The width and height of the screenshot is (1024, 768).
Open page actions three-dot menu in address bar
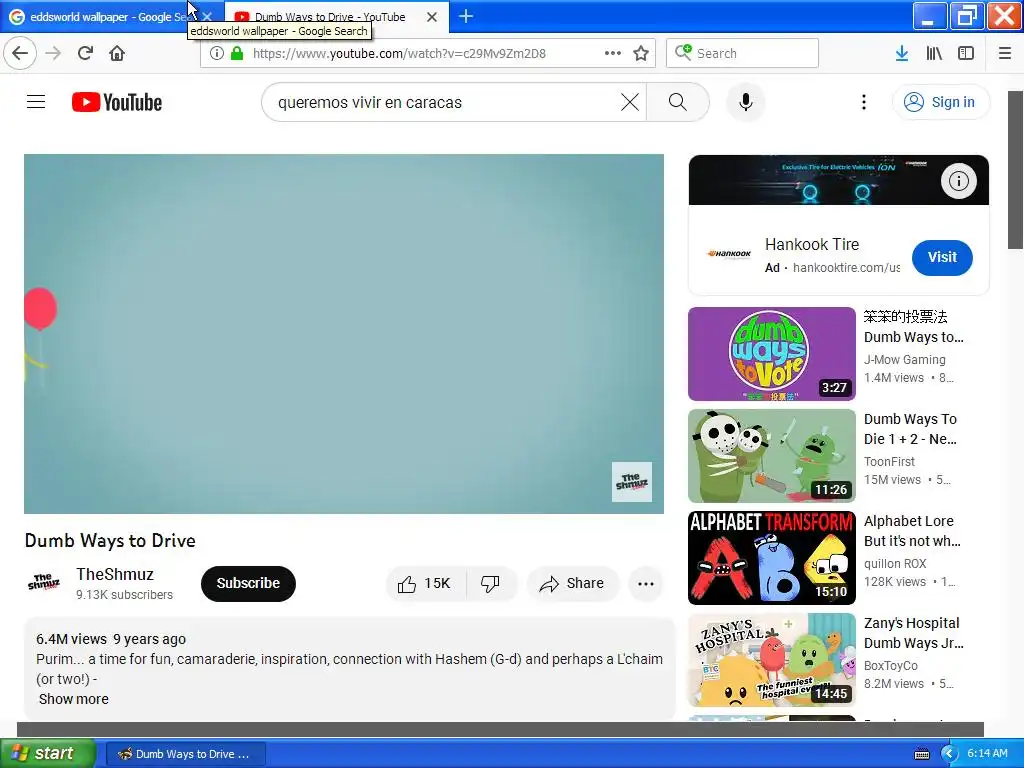point(613,53)
